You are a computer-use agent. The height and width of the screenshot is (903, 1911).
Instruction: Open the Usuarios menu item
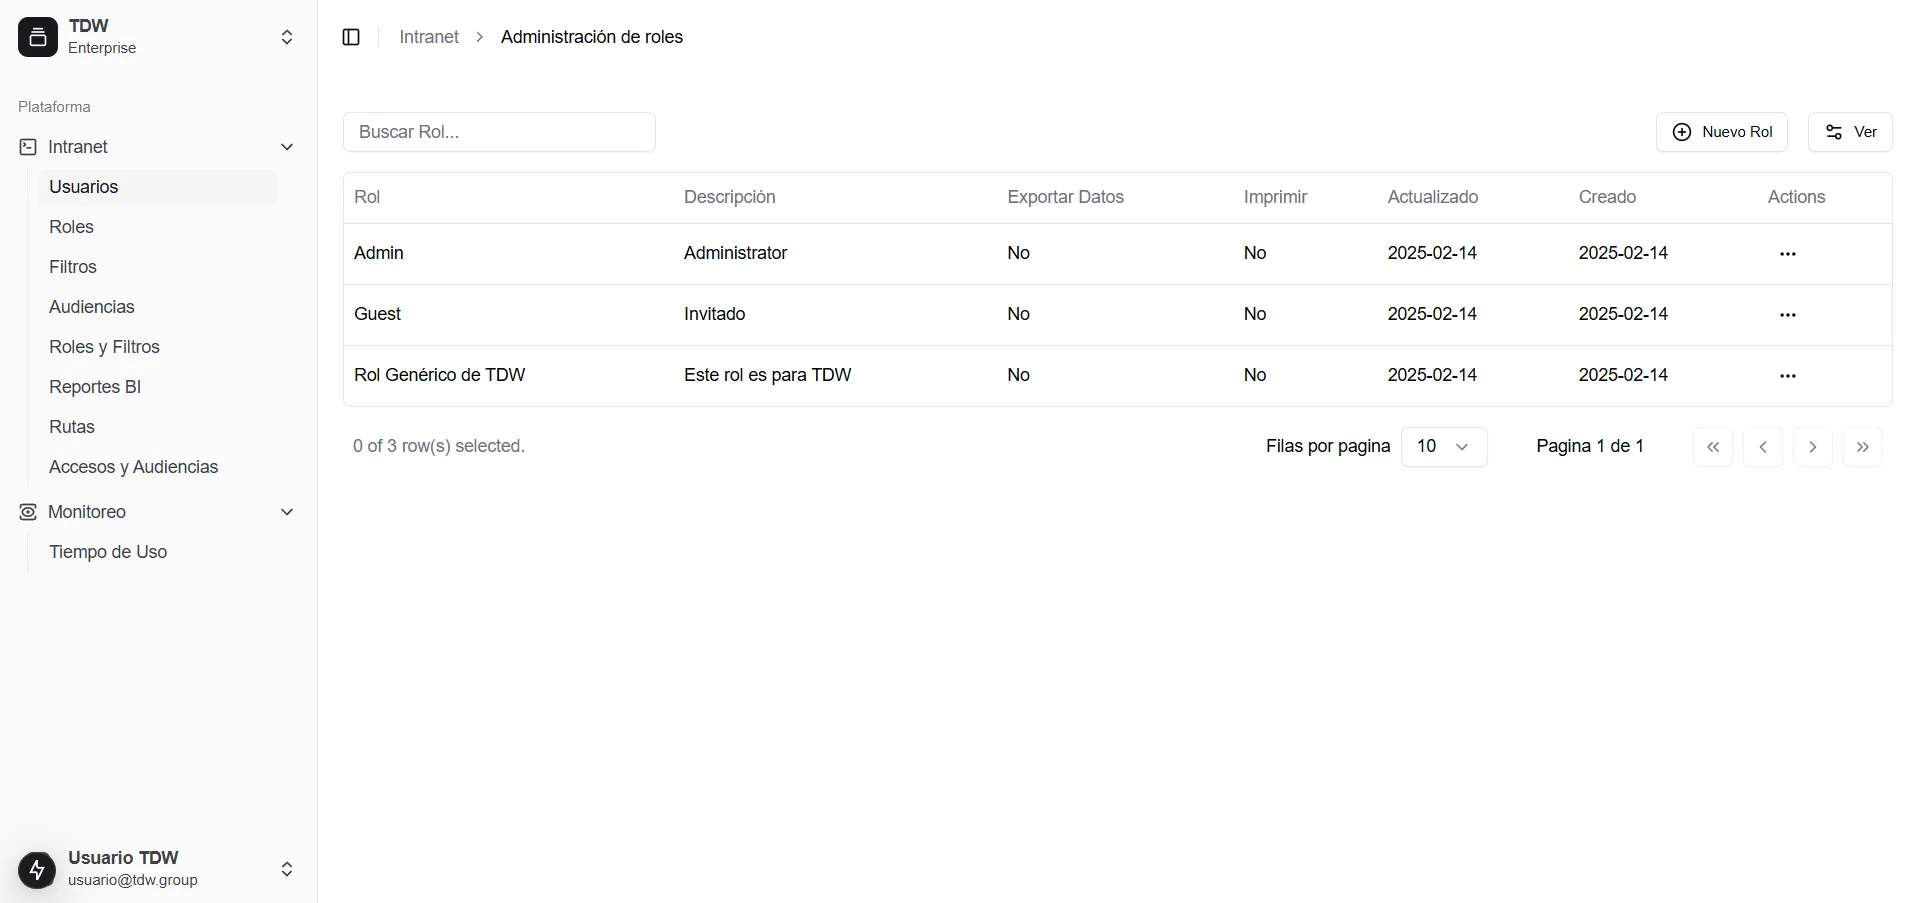tap(158, 187)
